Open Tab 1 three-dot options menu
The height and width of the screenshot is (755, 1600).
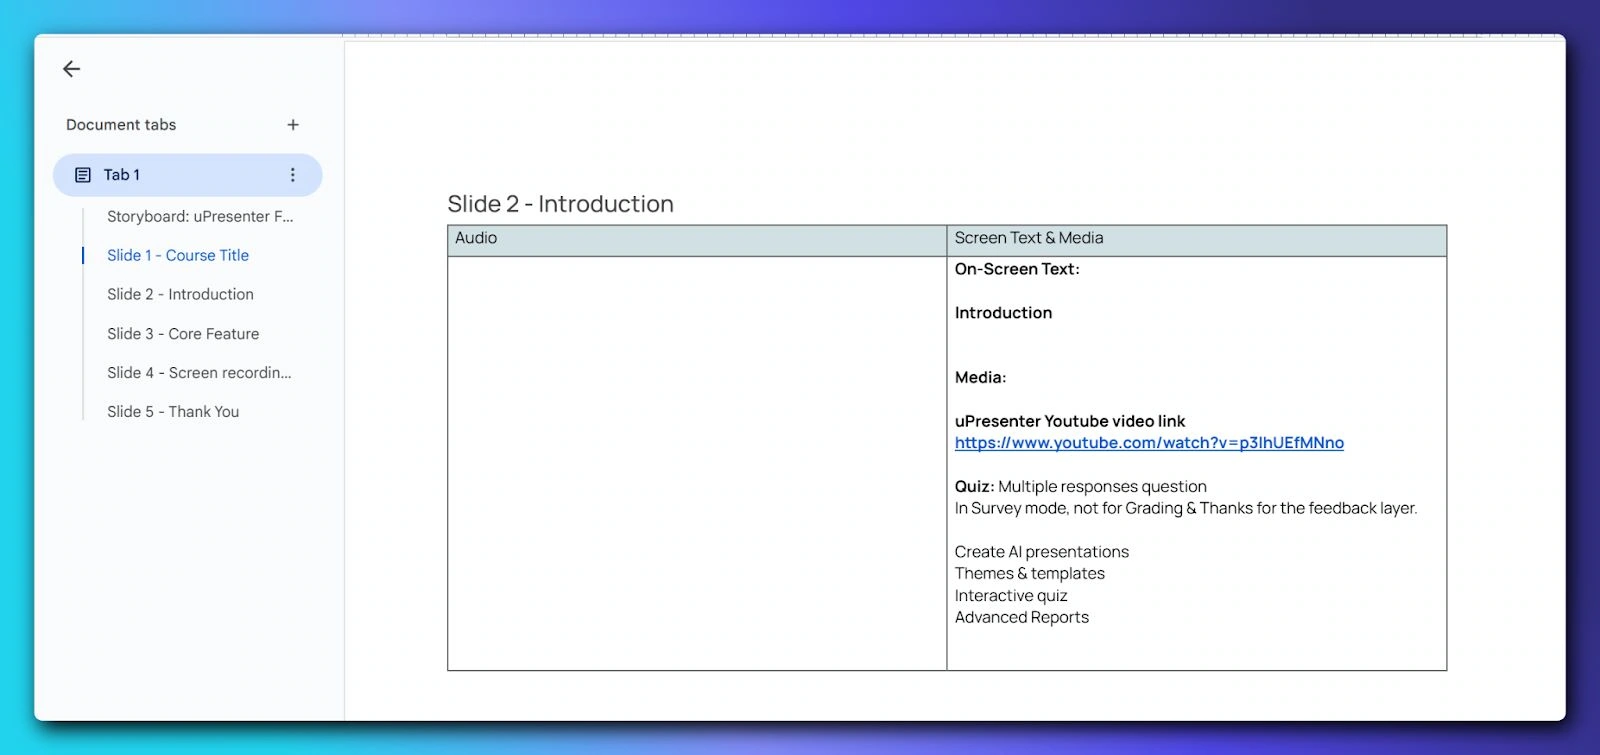tap(292, 175)
